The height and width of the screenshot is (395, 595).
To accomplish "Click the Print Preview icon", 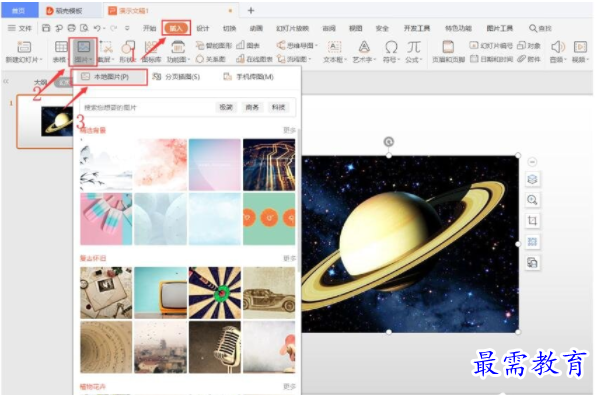I will click(x=84, y=28).
